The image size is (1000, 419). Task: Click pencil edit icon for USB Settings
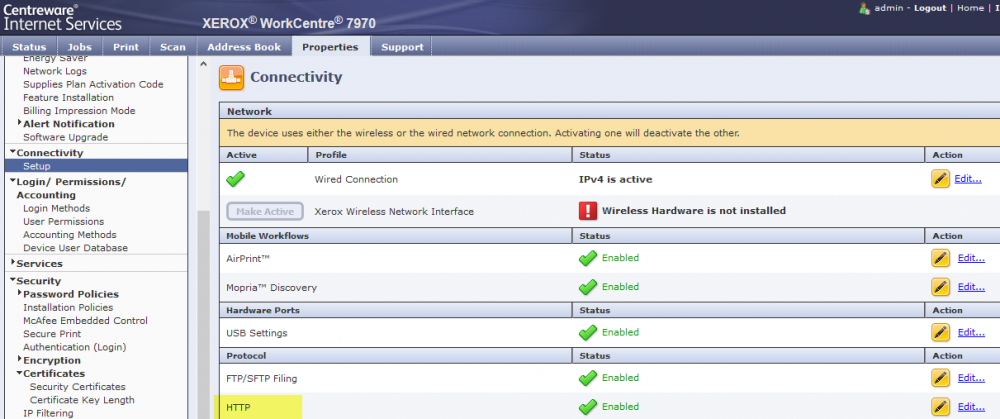tap(940, 333)
